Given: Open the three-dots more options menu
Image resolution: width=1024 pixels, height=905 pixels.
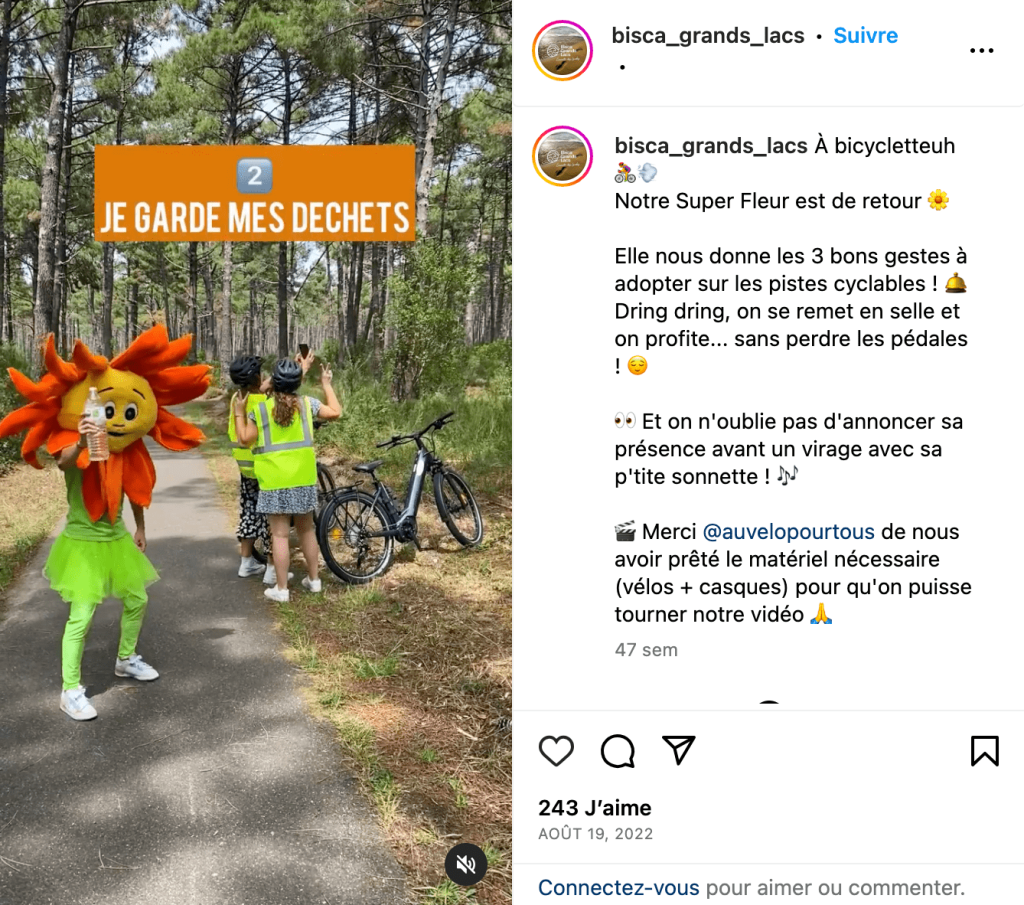Looking at the screenshot, I should point(982,50).
